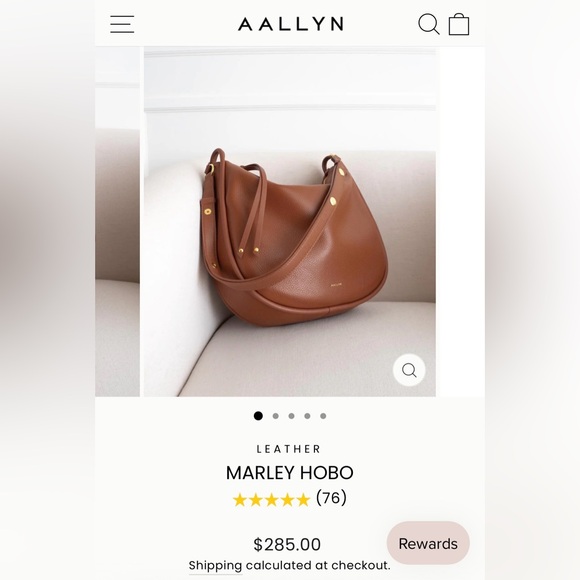Zoom product image with magnifier button

tap(409, 370)
